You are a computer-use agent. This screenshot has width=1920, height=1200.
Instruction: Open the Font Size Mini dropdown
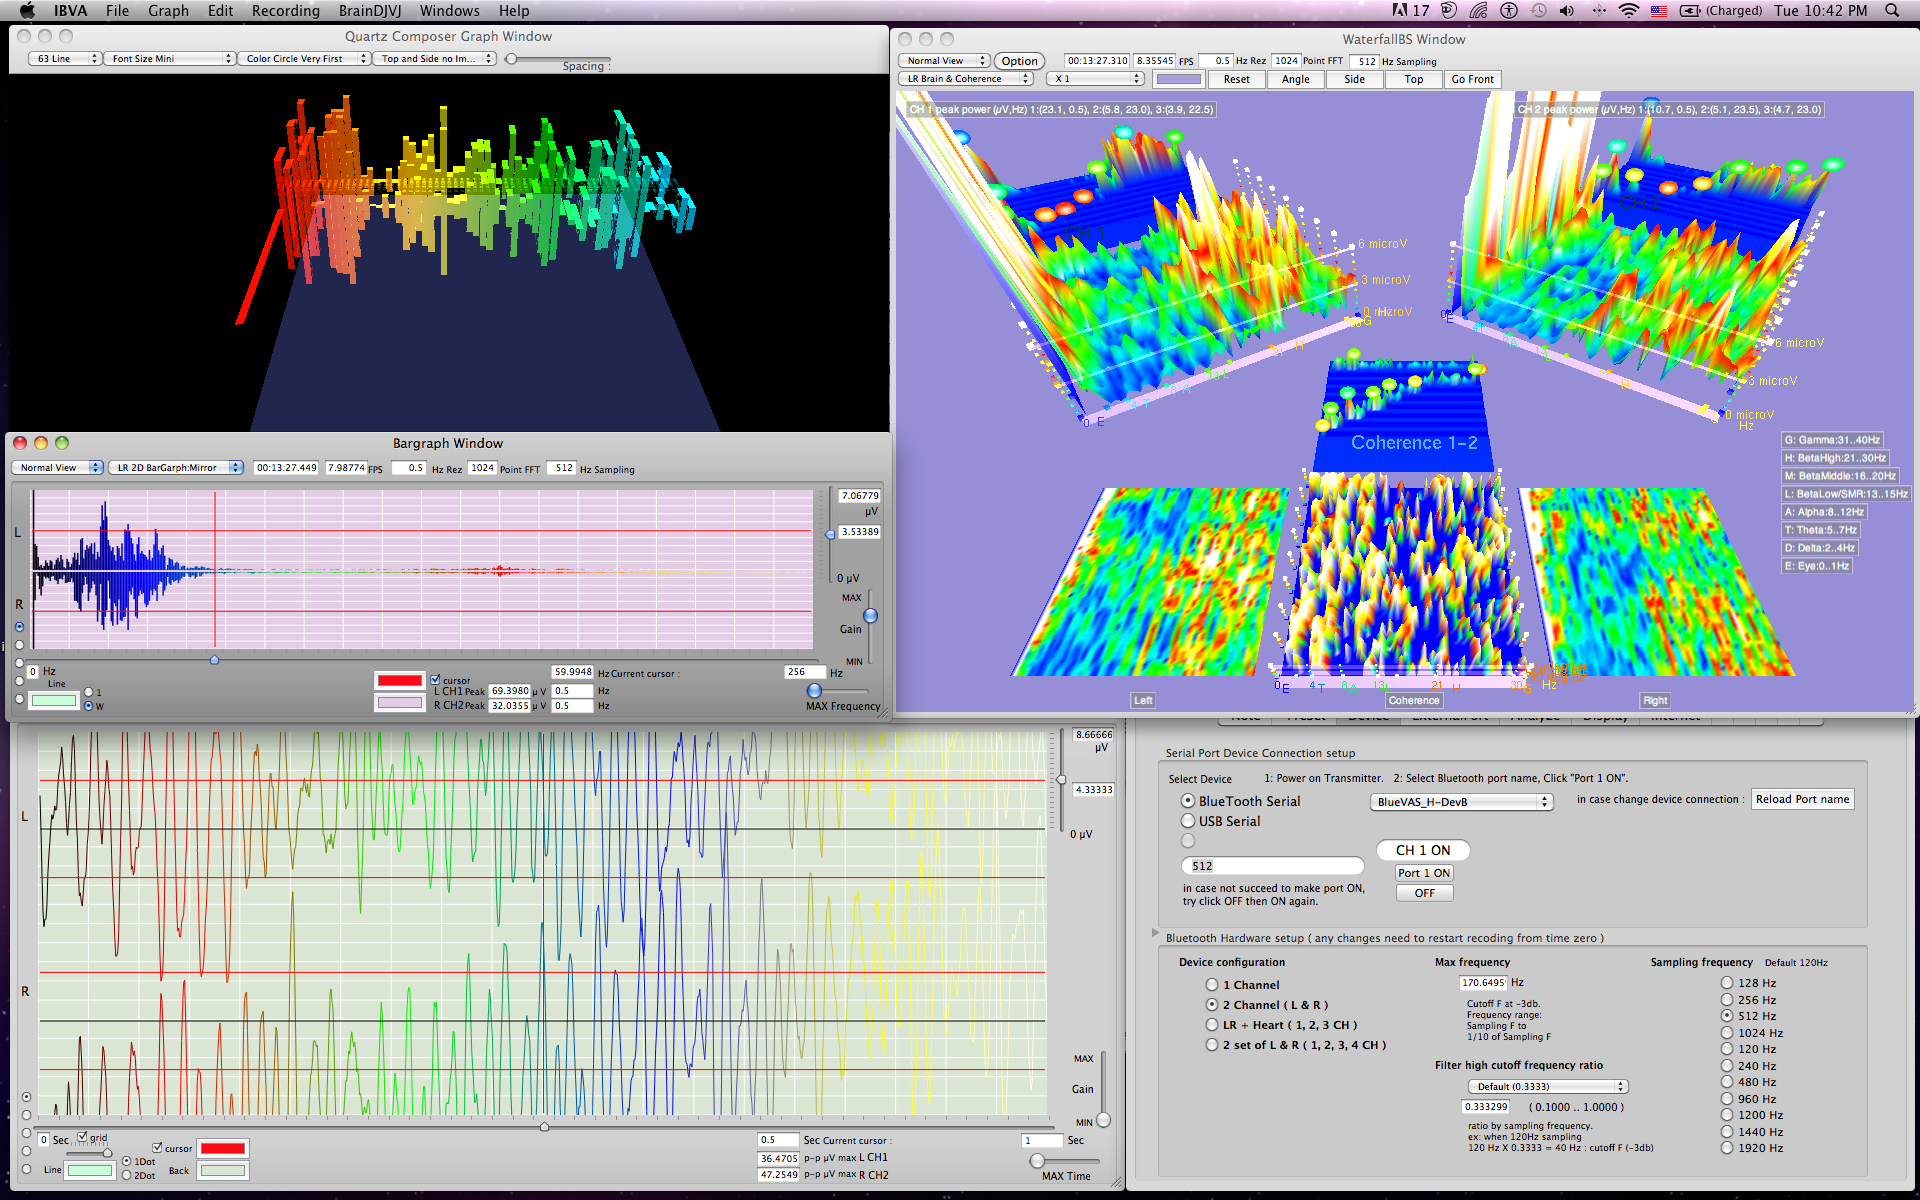169,59
